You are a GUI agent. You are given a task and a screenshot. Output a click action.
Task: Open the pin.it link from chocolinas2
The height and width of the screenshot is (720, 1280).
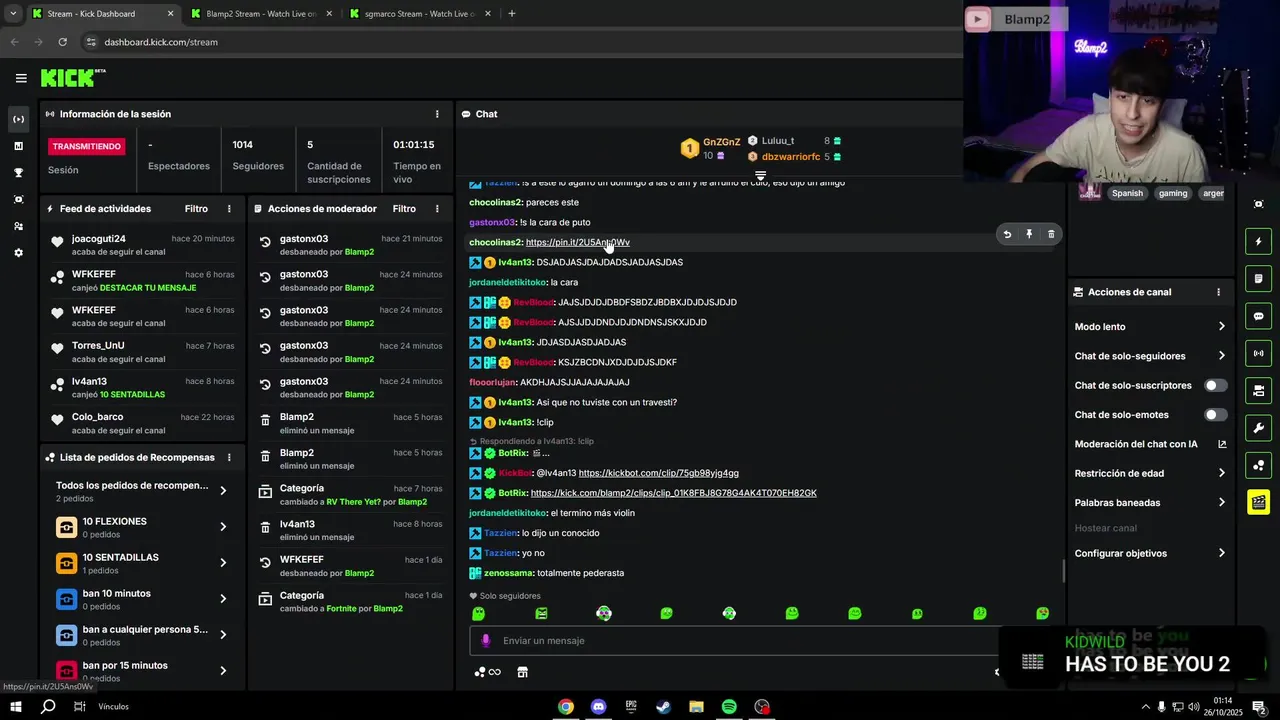coord(577,242)
